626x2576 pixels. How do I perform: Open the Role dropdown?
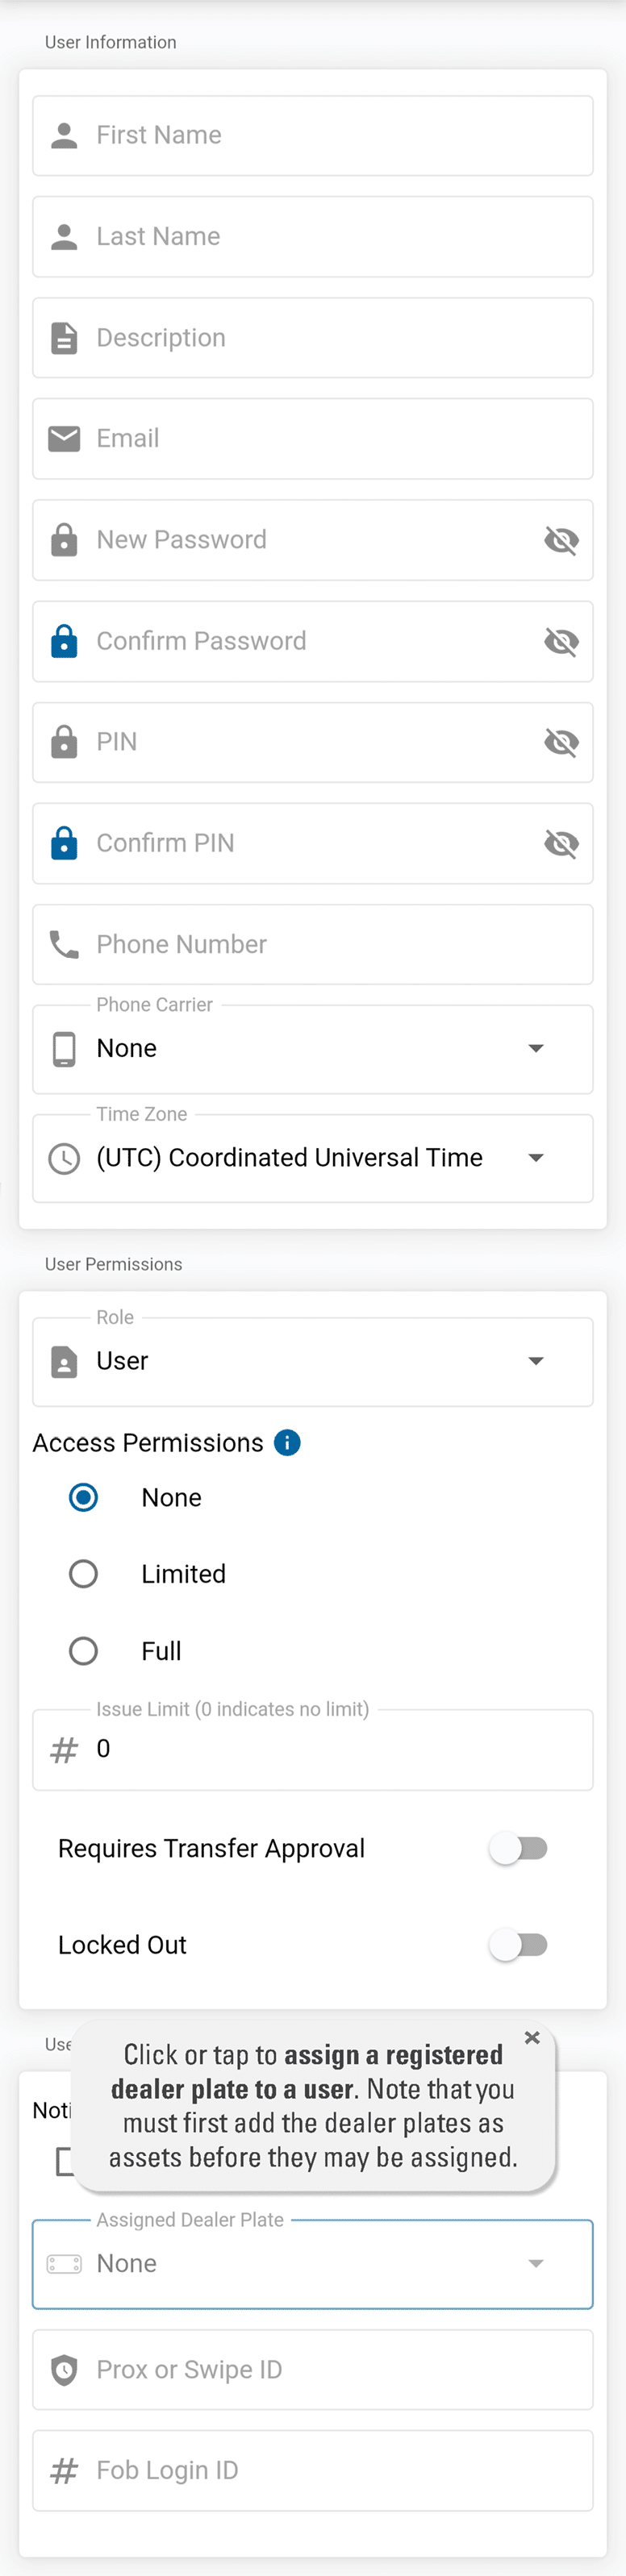(x=536, y=1361)
